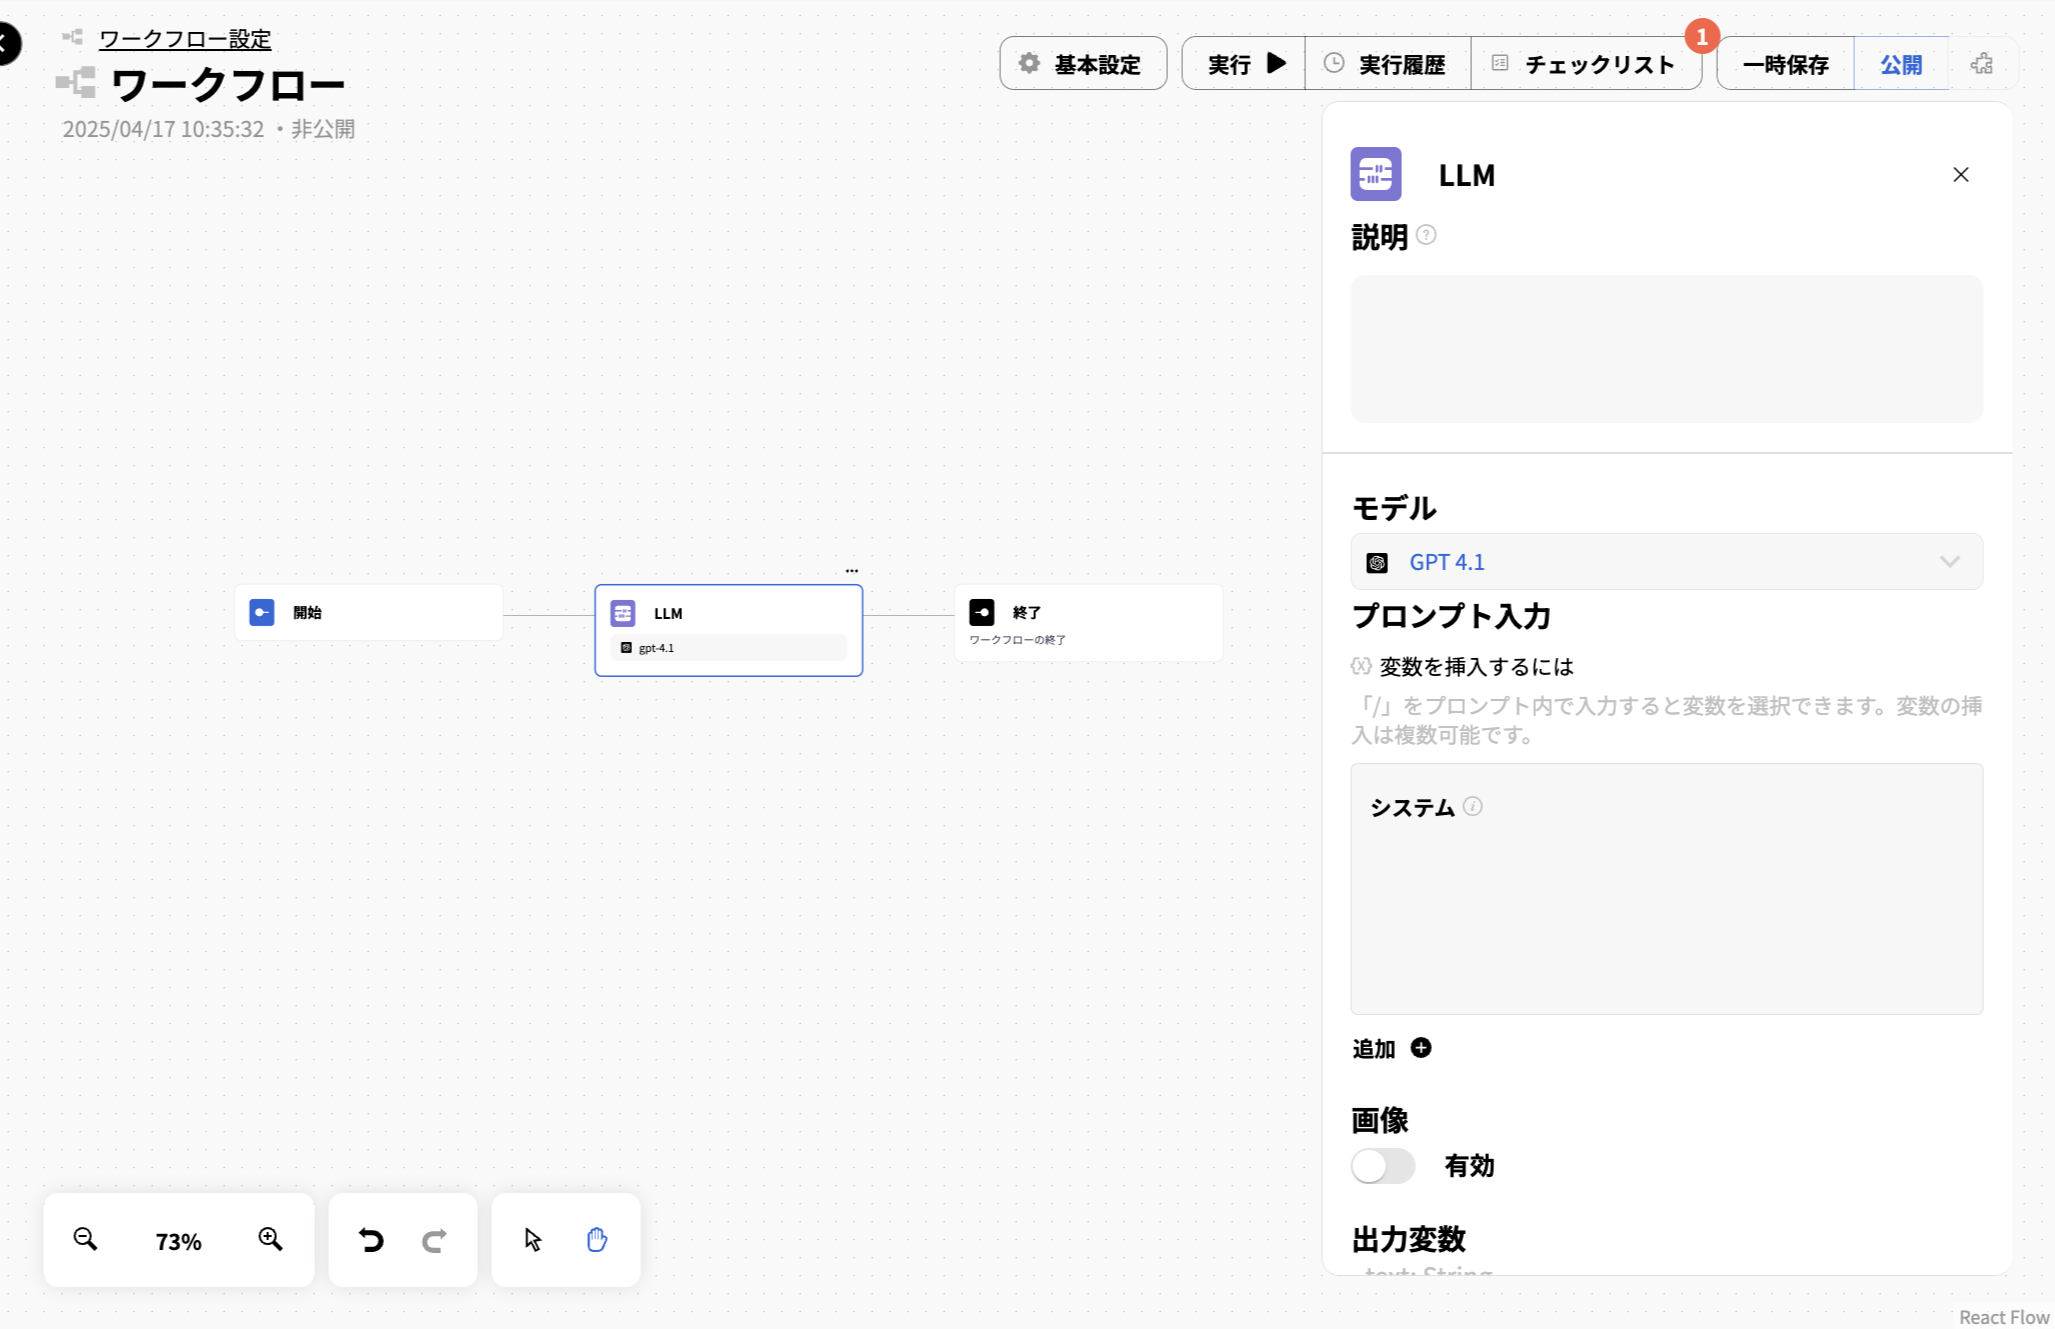Open the チェックリスト panel
This screenshot has width=2055, height=1329.
(x=1585, y=63)
